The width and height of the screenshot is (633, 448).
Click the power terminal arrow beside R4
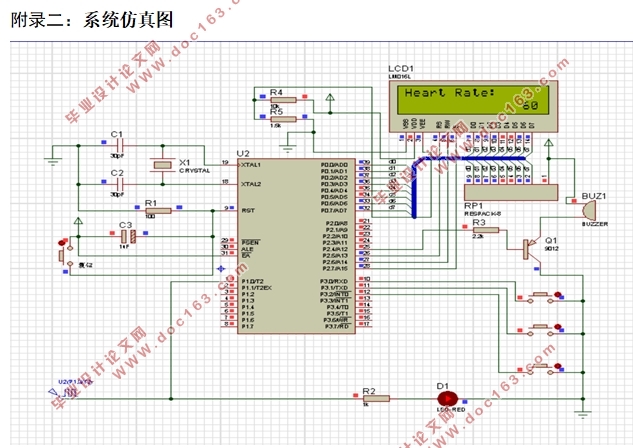point(330,98)
